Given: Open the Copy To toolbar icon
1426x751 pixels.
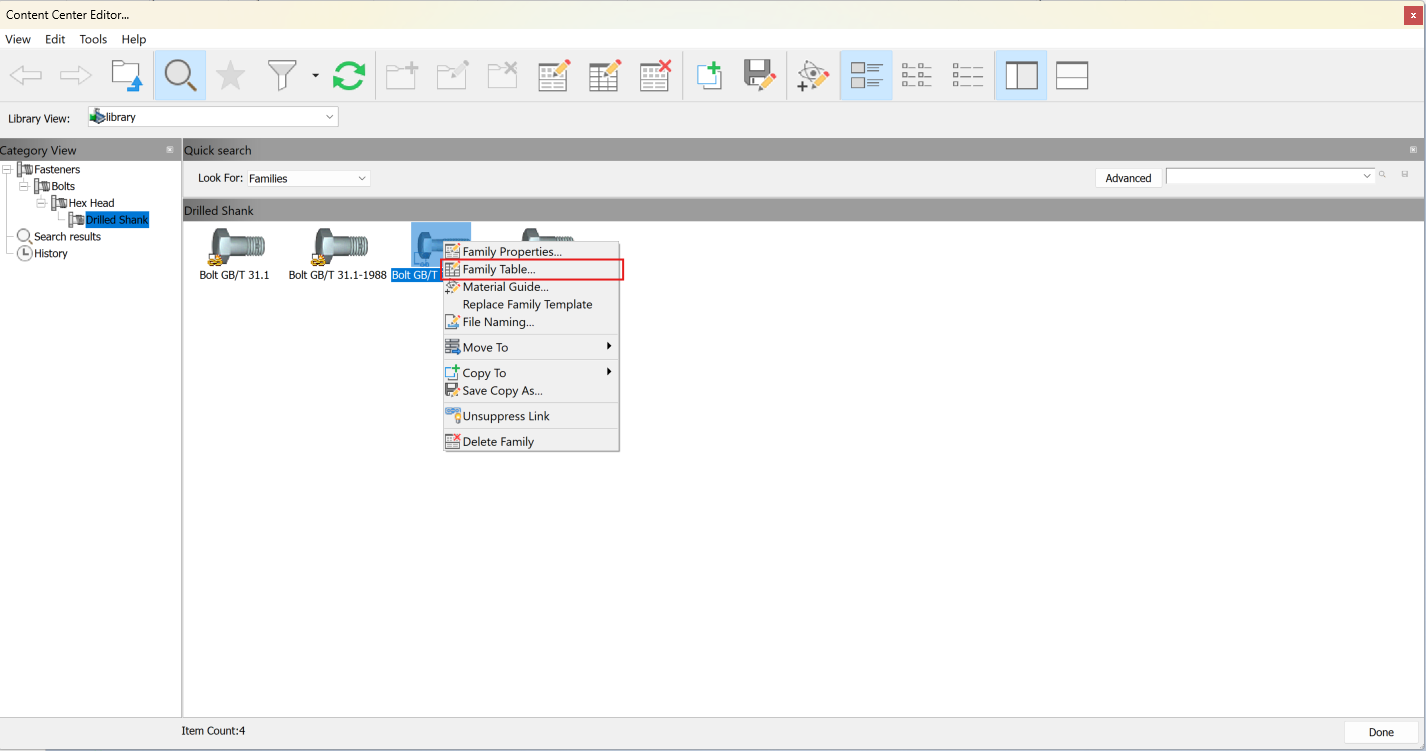Looking at the screenshot, I should point(709,75).
